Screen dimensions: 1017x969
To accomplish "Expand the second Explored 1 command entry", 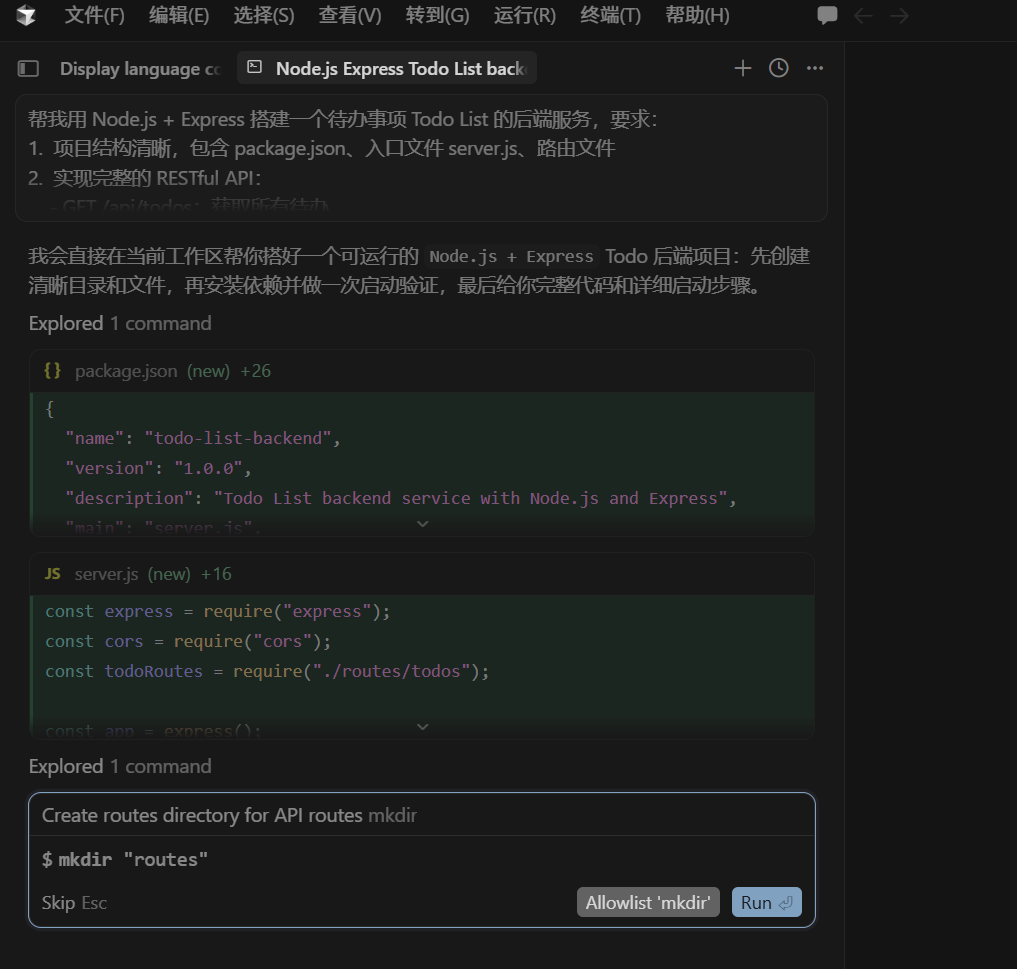I will (x=120, y=766).
